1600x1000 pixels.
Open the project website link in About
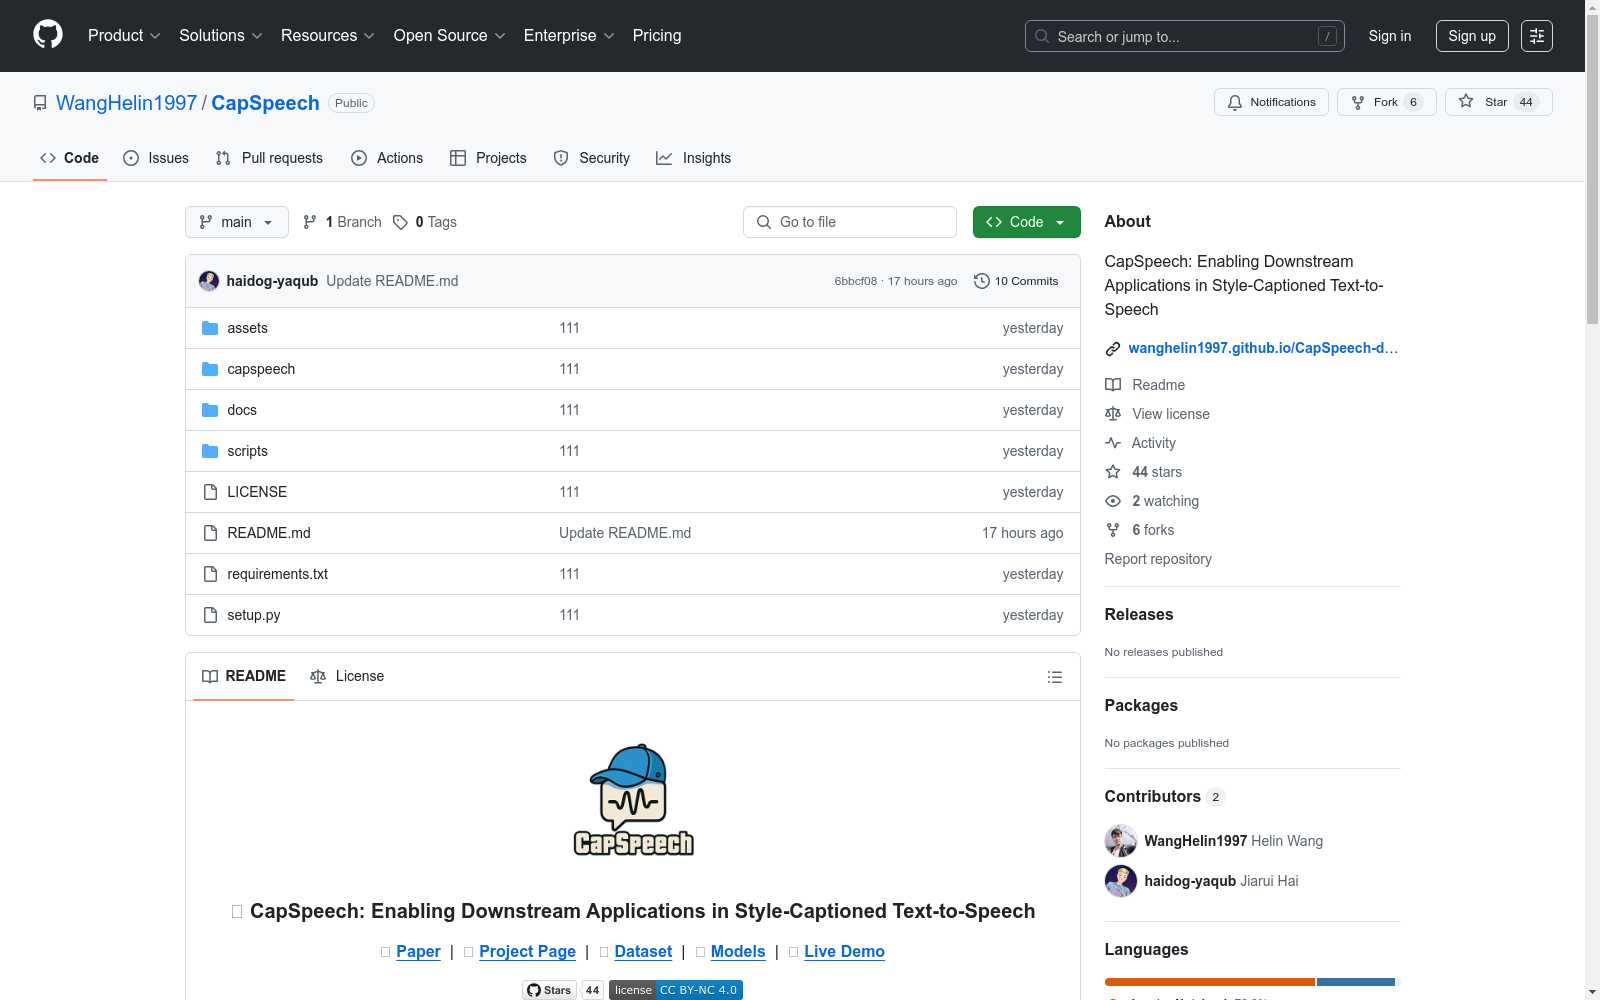pos(1263,348)
